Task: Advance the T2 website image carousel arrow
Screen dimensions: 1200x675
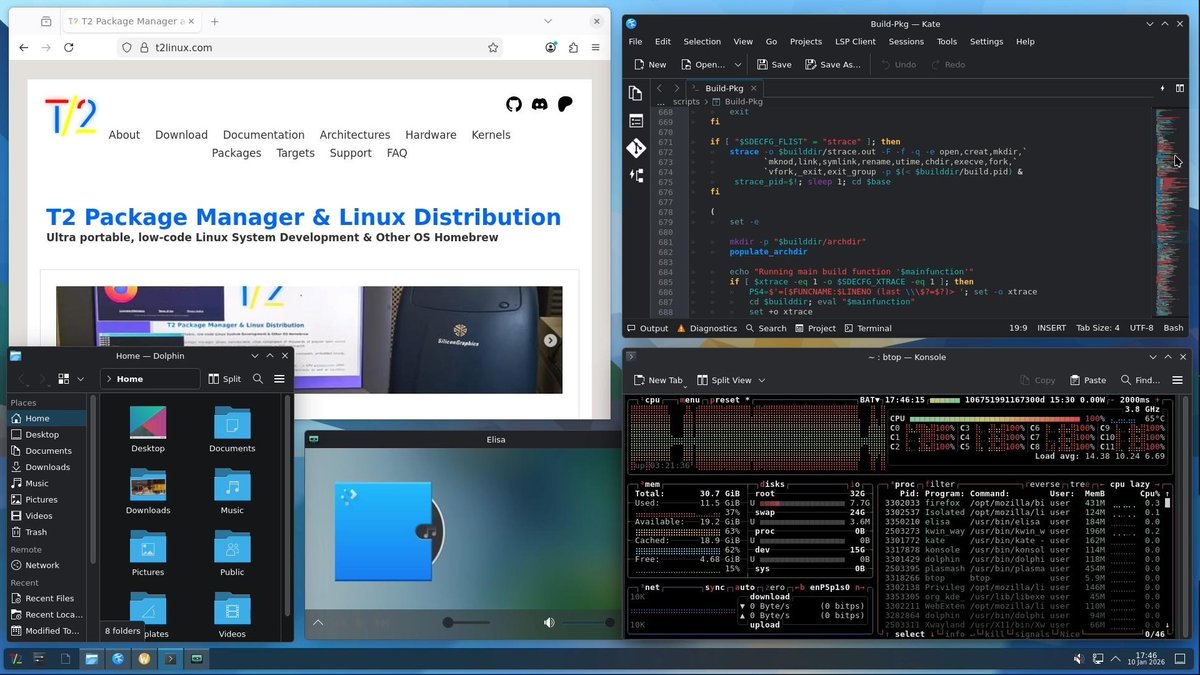Action: click(x=550, y=340)
